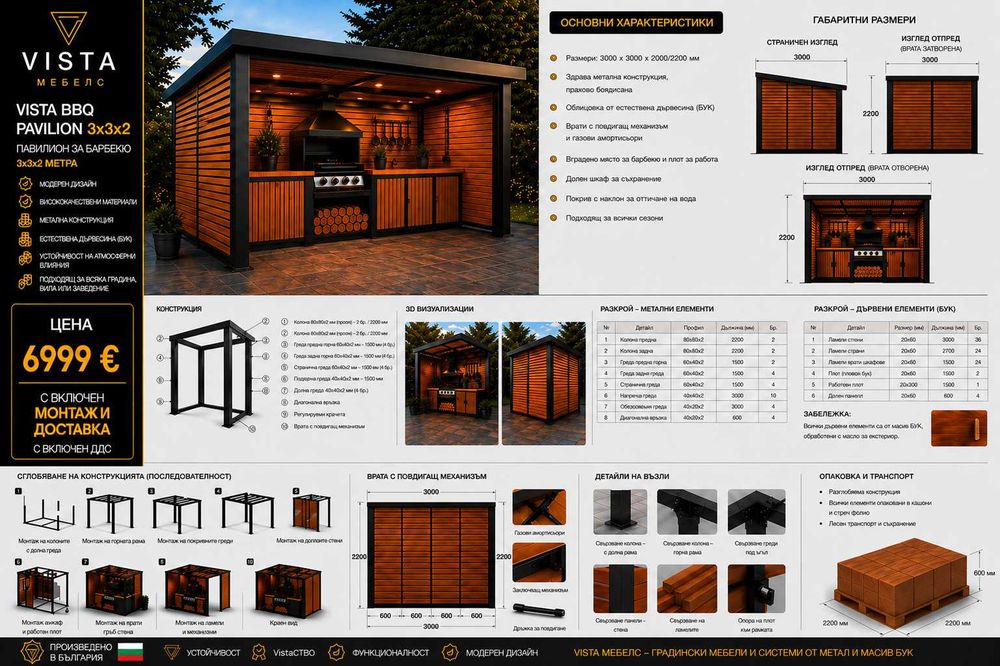Click the "Опаковка и транспорт" heading
1000x666 pixels.
click(x=866, y=476)
